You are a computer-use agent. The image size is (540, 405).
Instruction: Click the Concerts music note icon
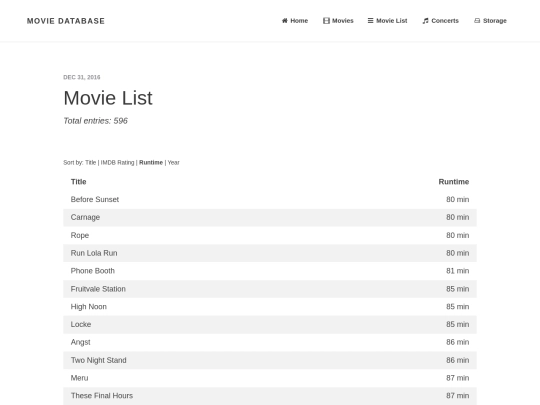tap(425, 21)
